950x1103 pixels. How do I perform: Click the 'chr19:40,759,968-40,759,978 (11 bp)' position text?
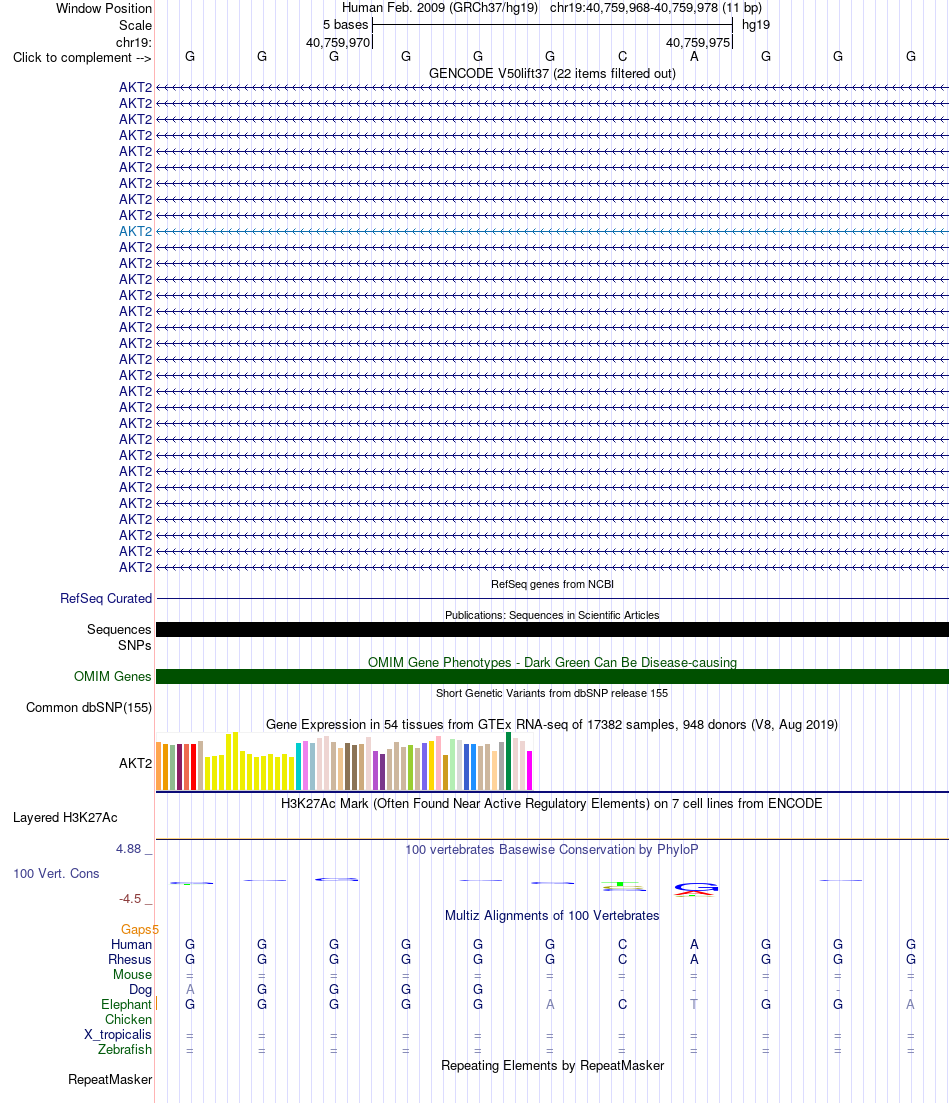[x=656, y=8]
